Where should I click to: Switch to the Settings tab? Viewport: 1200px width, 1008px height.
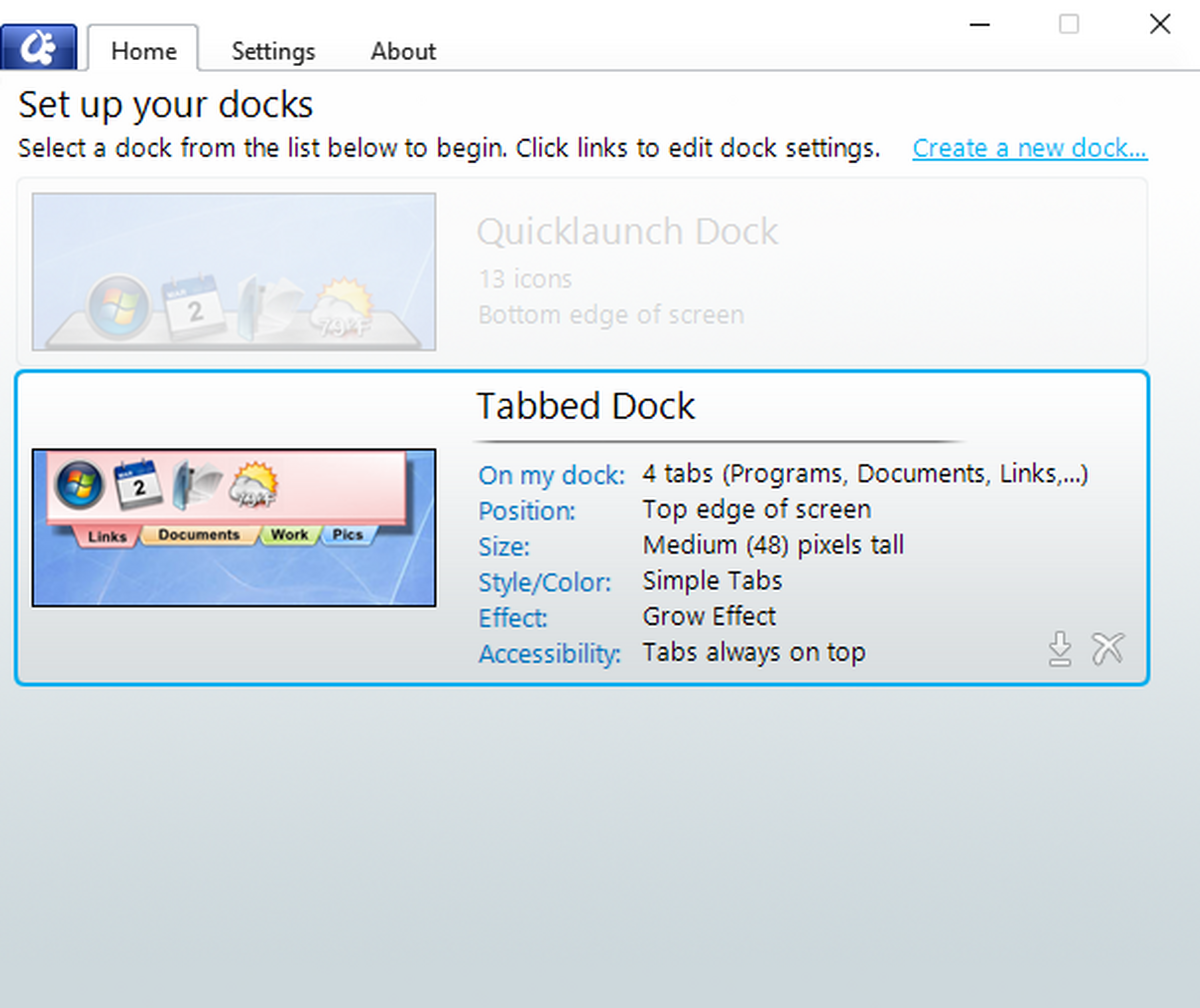click(273, 51)
